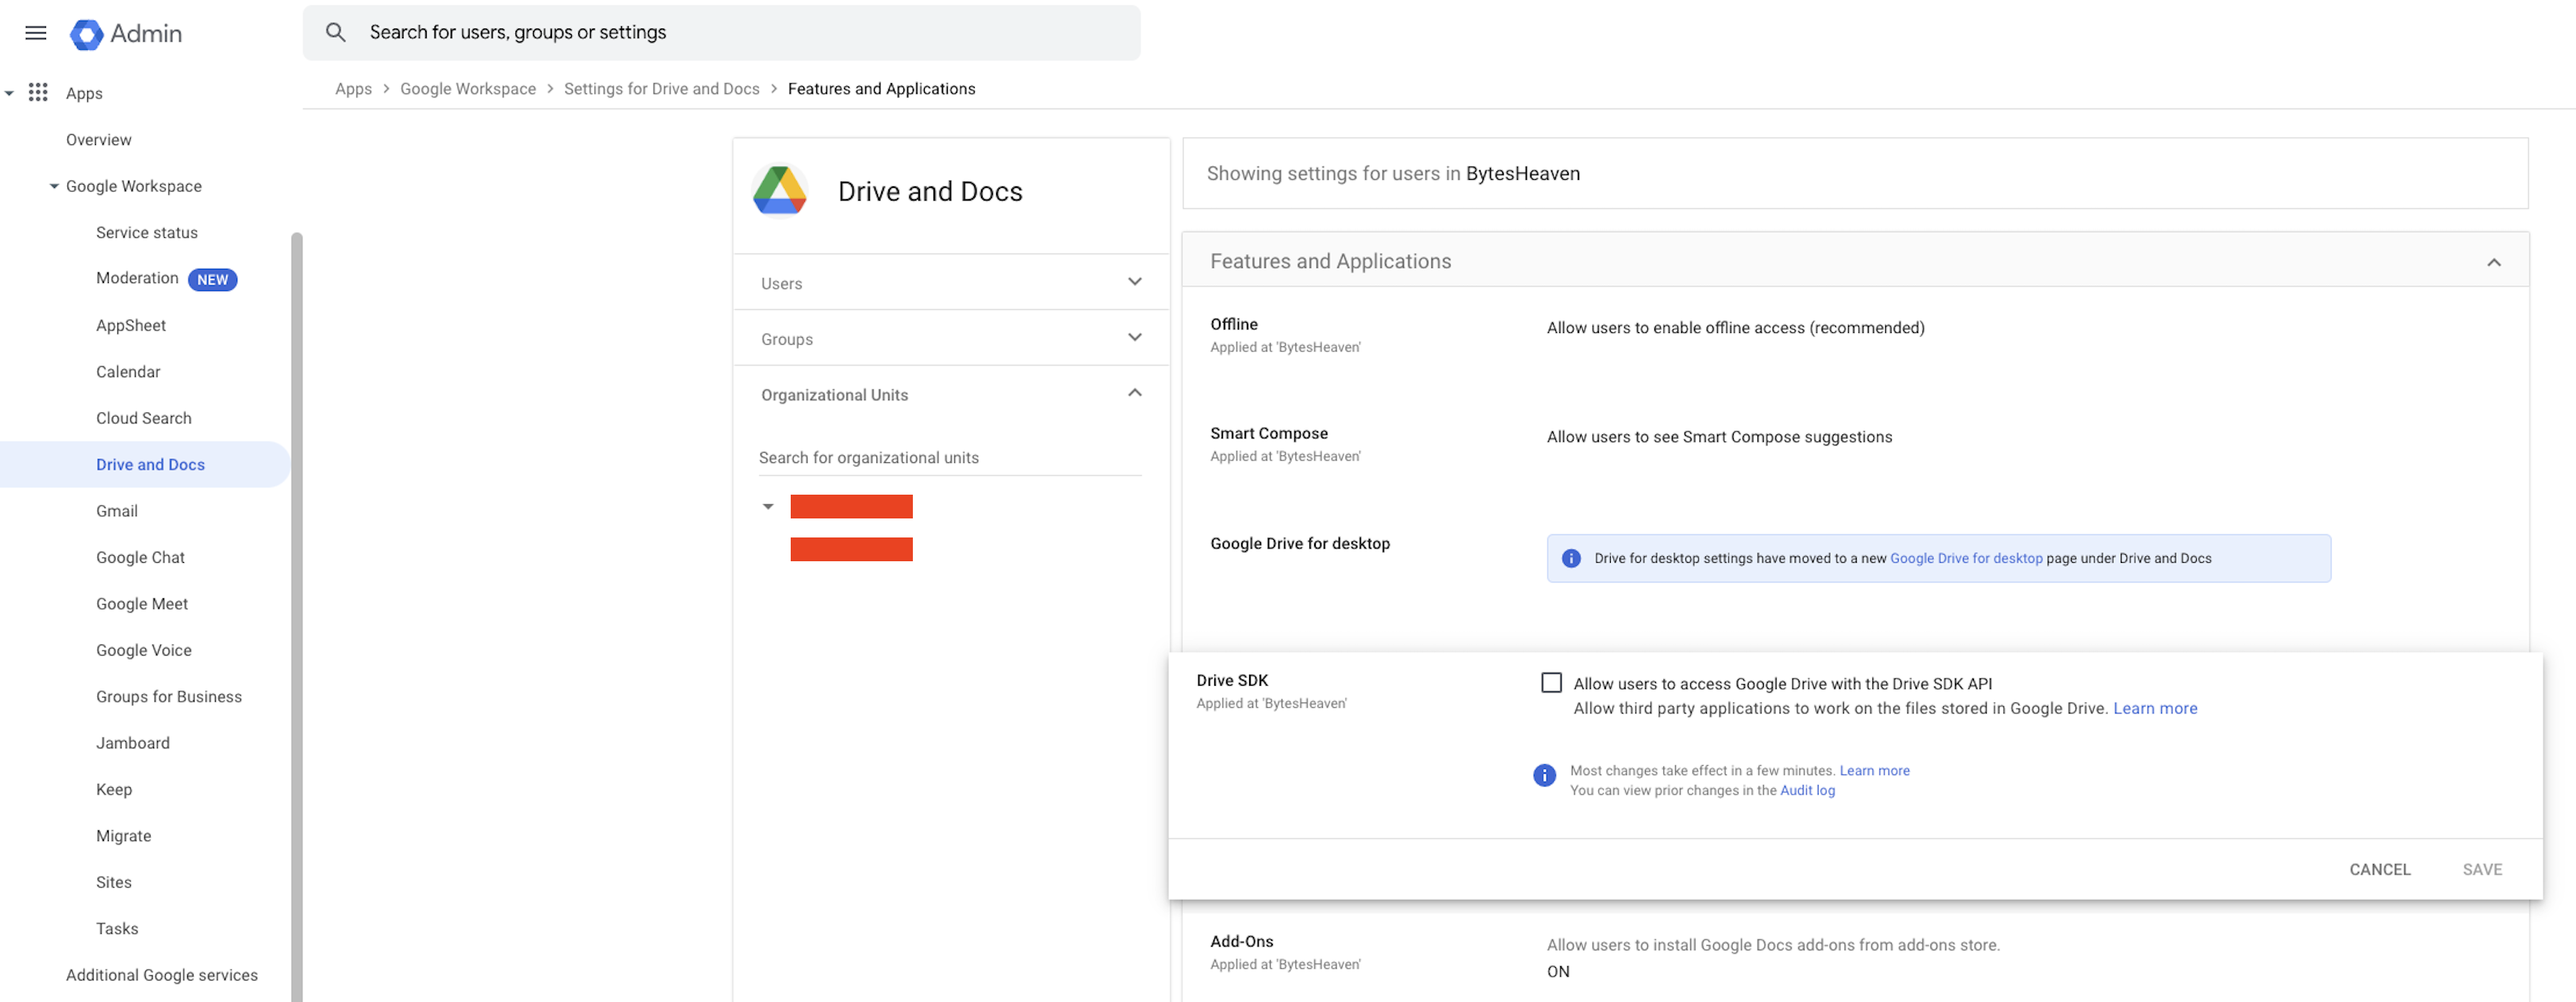
Task: Expand the Groups section
Action: tap(951, 339)
